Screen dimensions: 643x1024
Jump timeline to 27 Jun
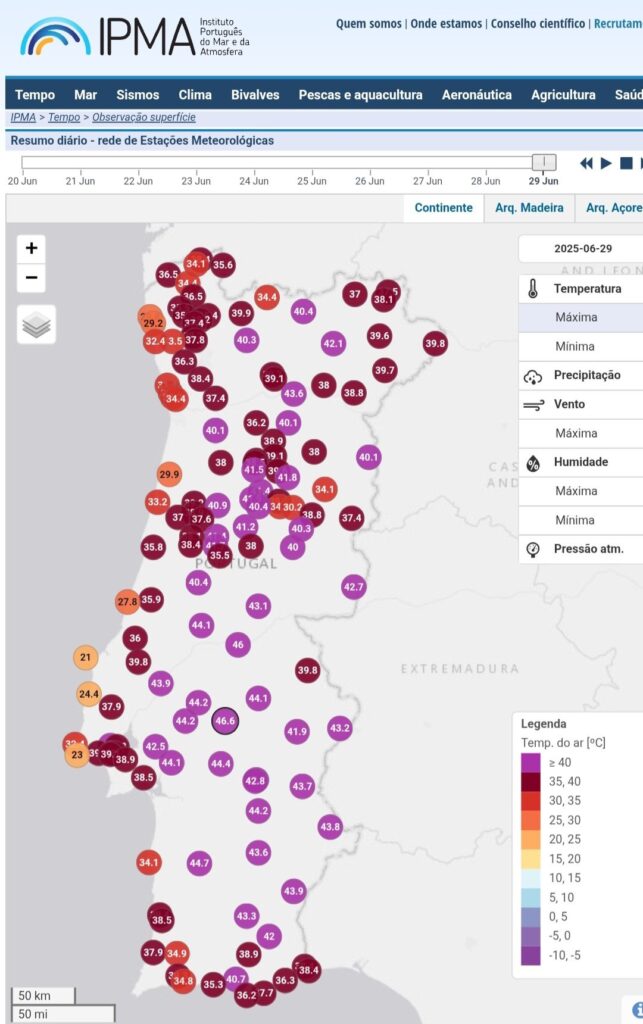428,181
